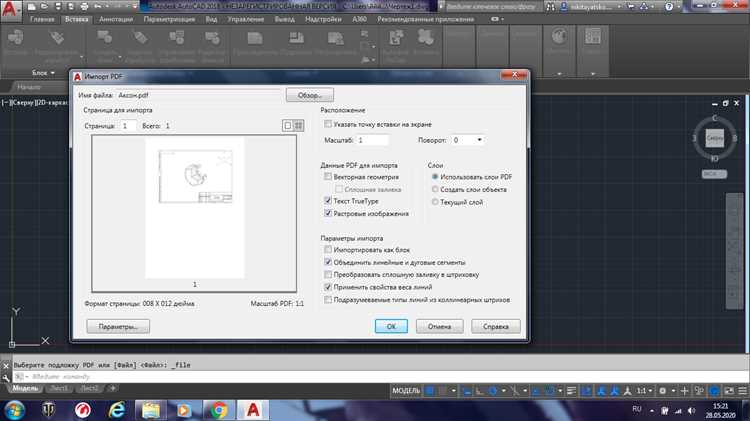Image resolution: width=750 pixels, height=421 pixels.
Task: Select the Текущий слой radio option
Action: [435, 202]
